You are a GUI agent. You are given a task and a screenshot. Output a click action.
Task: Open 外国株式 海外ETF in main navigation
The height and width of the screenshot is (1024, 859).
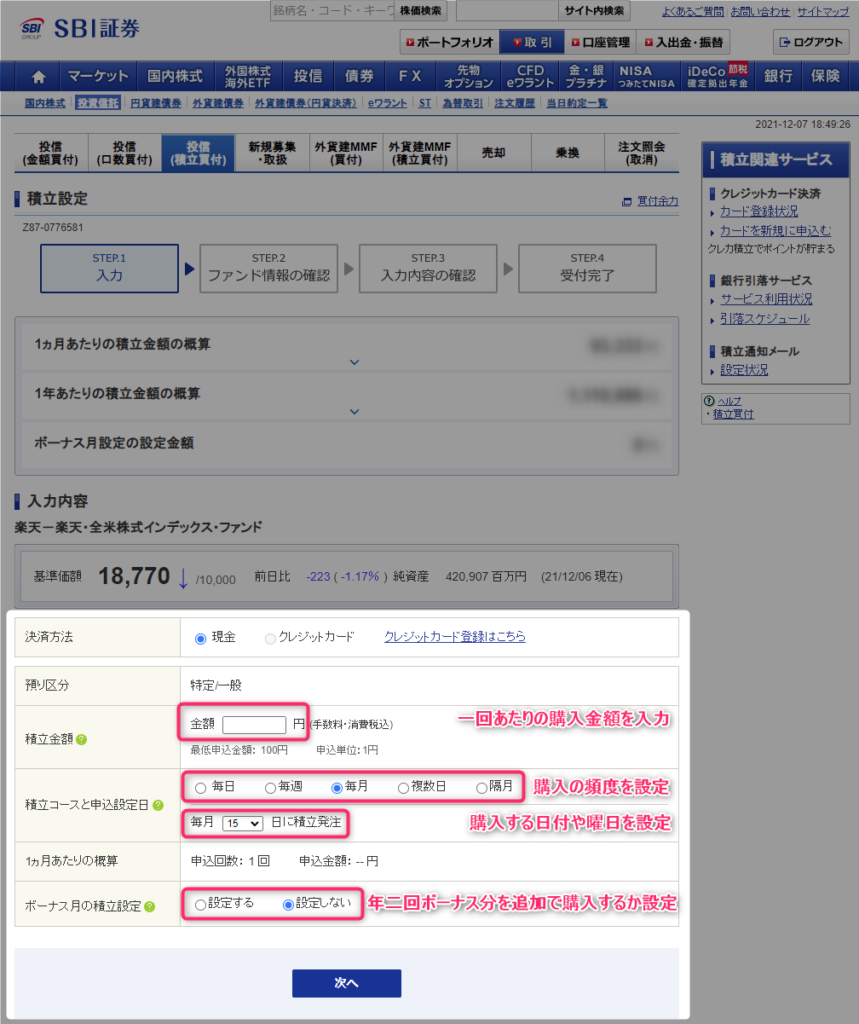tap(248, 76)
